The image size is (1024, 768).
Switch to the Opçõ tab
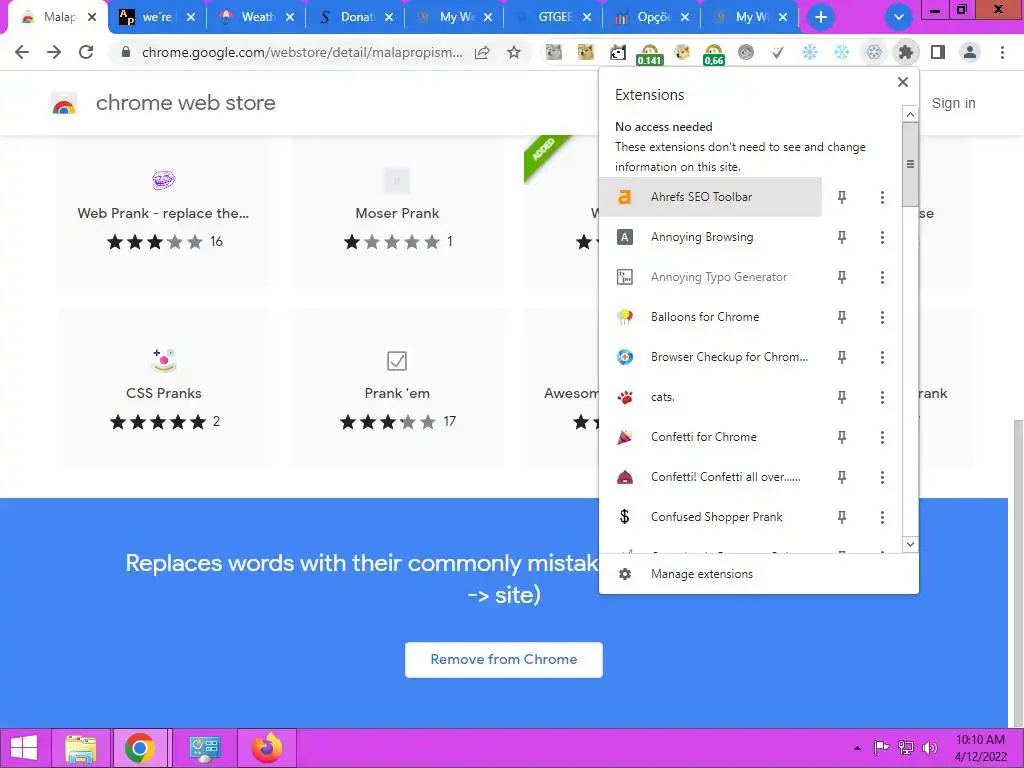tap(652, 17)
